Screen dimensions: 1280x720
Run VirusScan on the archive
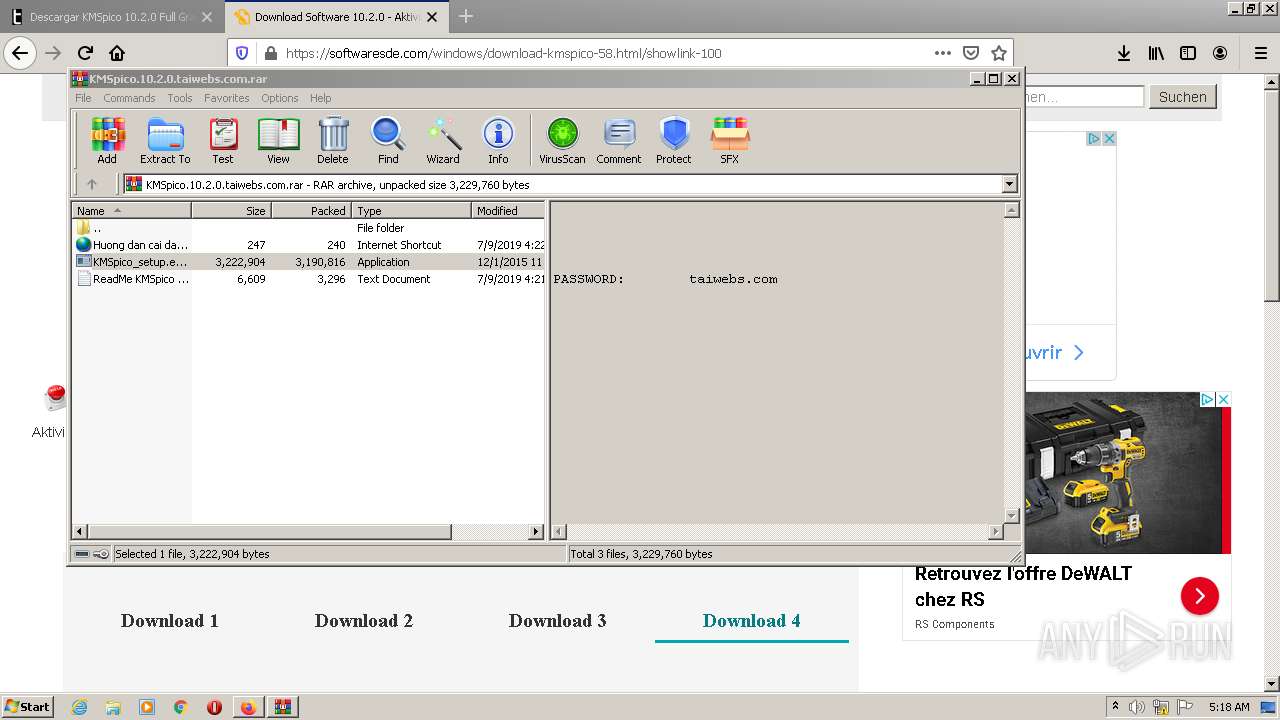tap(562, 140)
